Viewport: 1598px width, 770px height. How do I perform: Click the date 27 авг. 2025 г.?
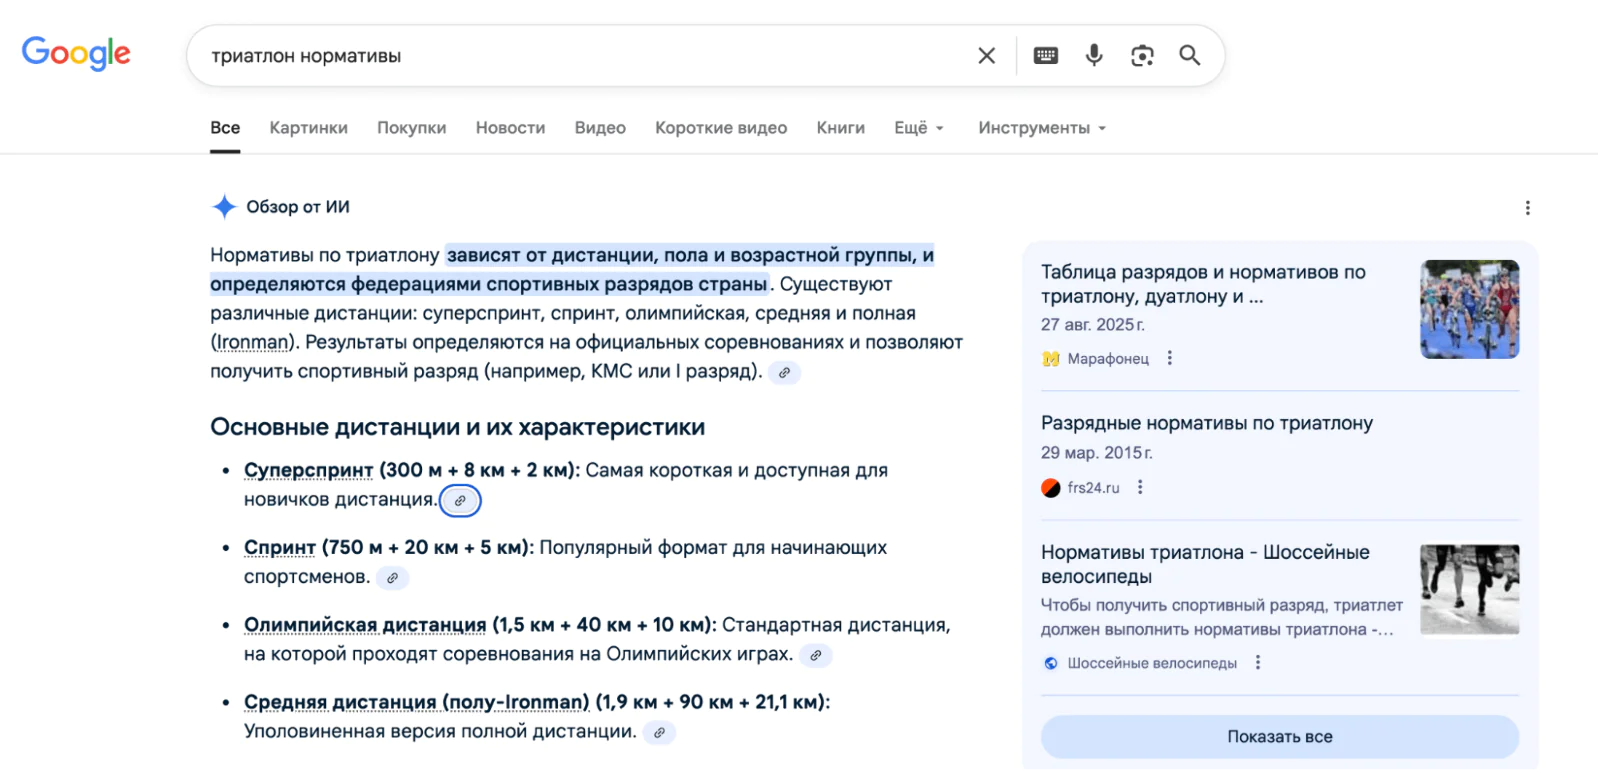click(1093, 325)
